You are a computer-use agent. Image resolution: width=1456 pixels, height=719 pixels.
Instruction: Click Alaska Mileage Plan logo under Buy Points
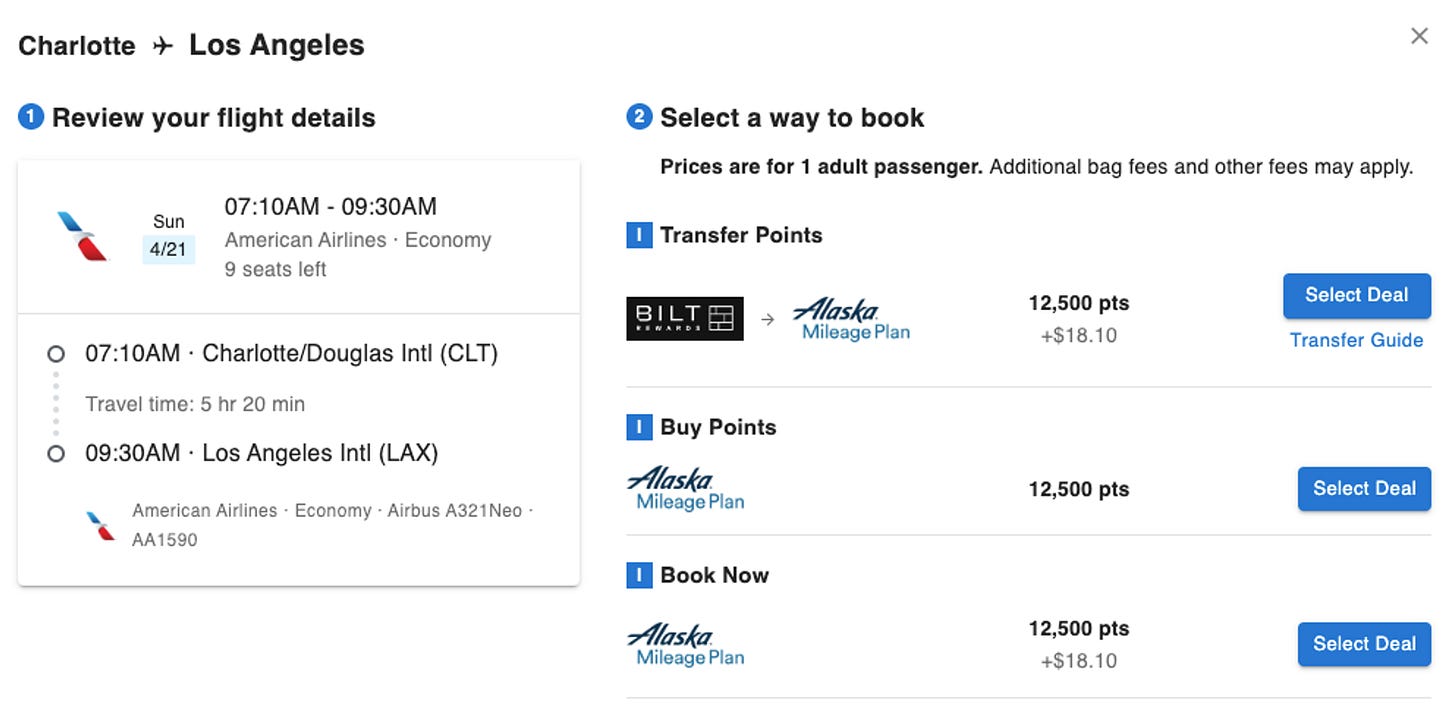pyautogui.click(x=686, y=489)
